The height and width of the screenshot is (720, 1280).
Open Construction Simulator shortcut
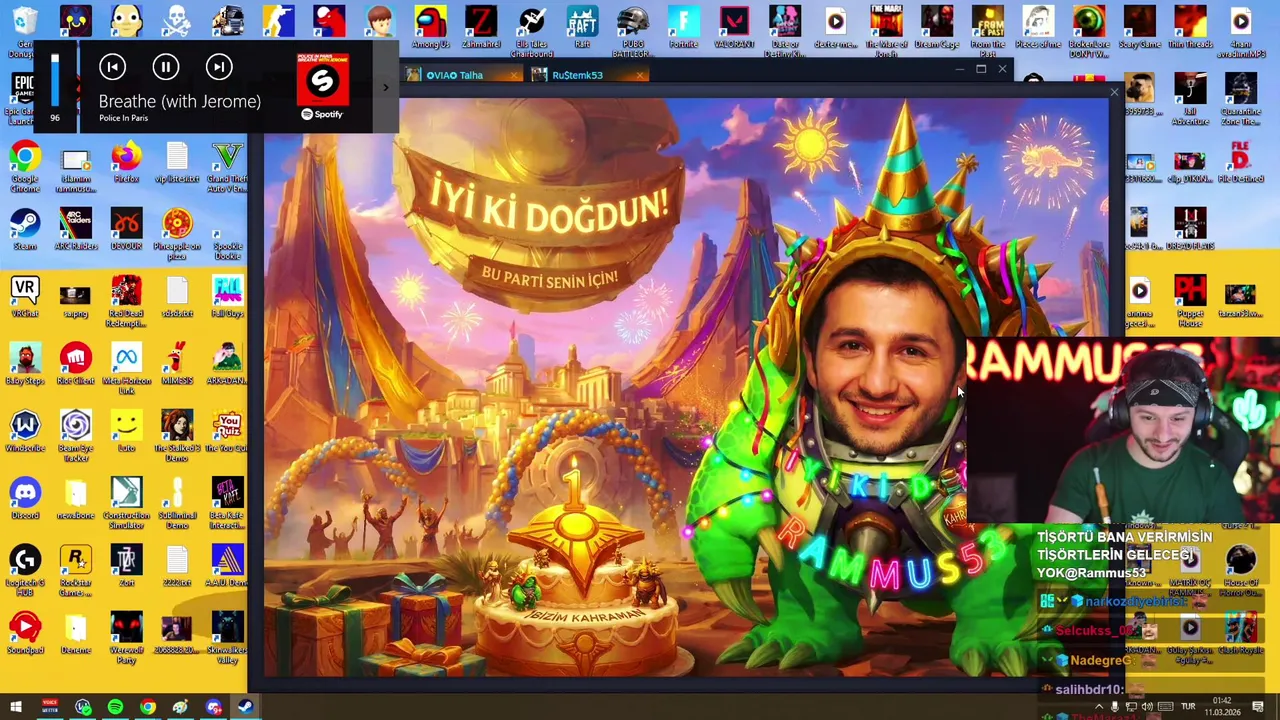tap(126, 503)
